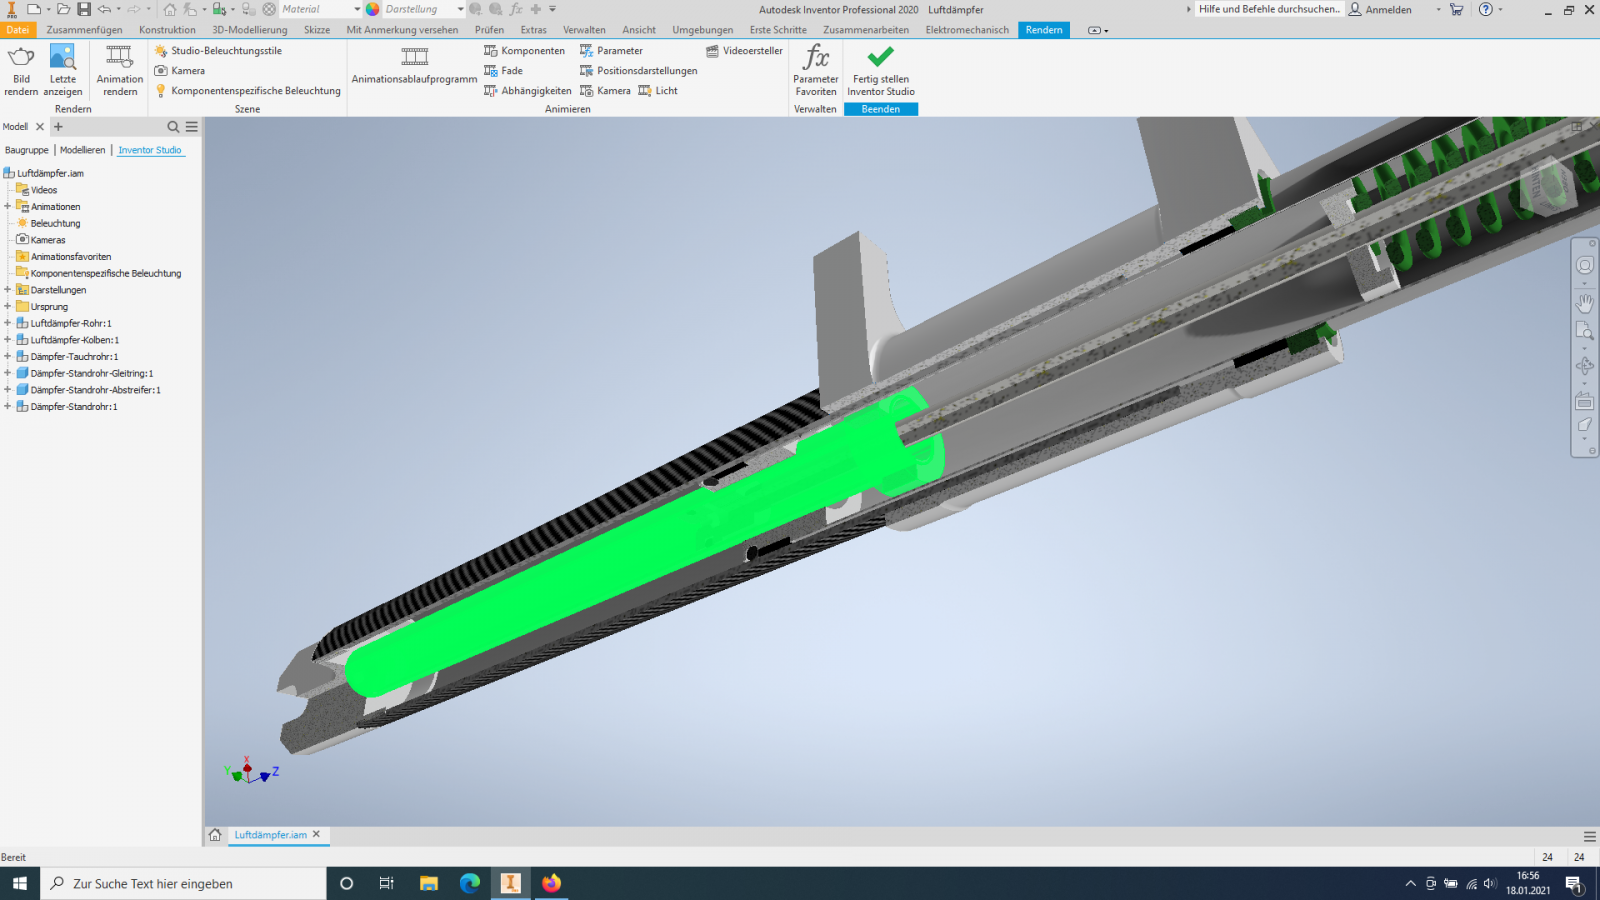Click the Undo arrow
1600x900 pixels.
(x=104, y=9)
